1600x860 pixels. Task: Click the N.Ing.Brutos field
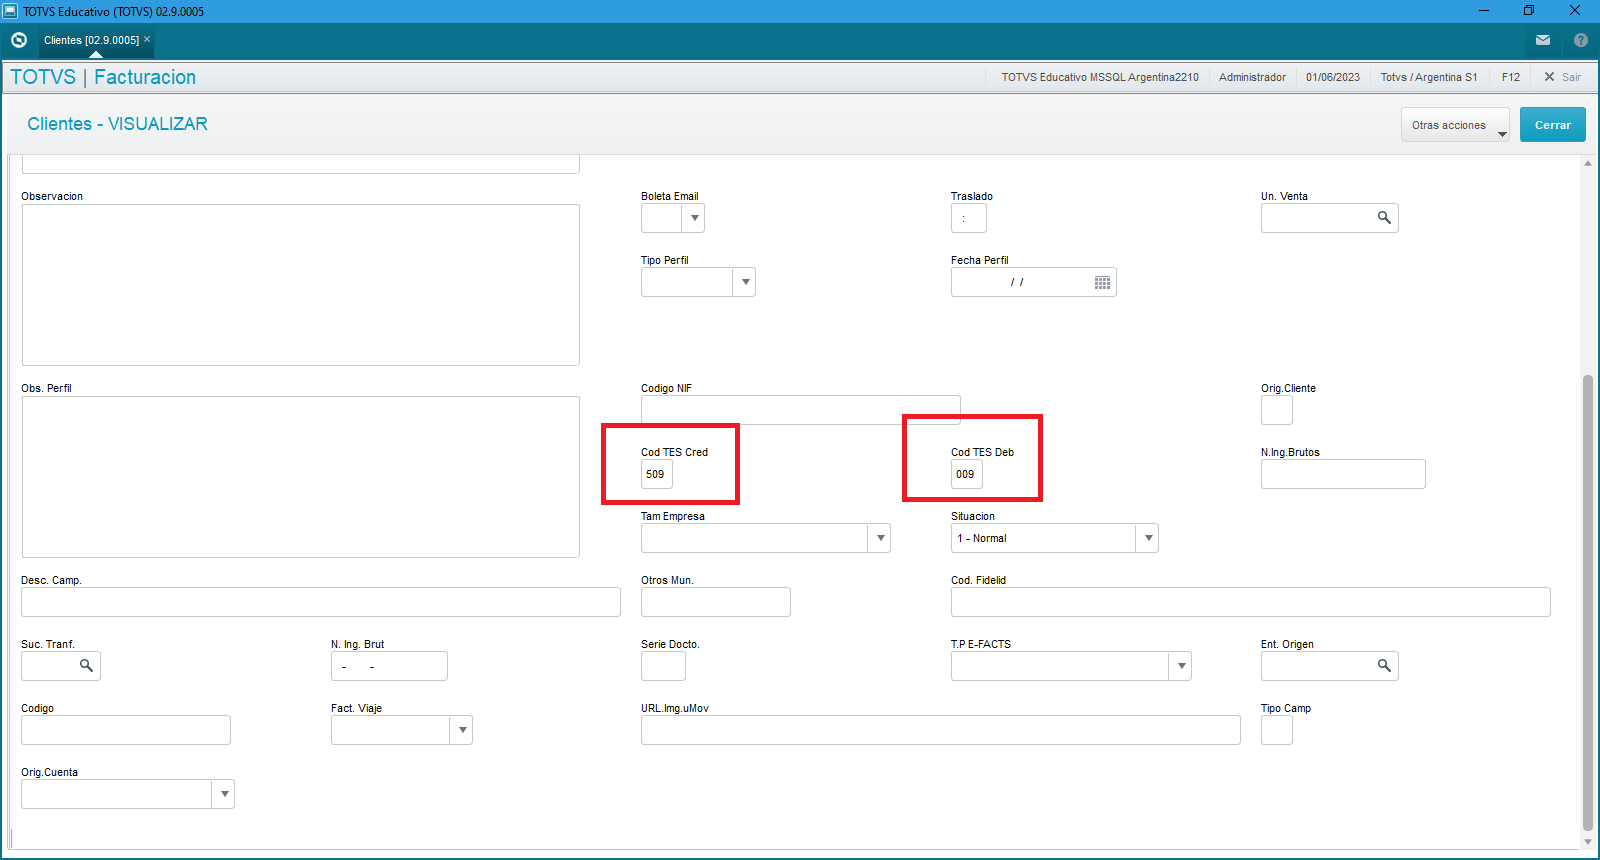tap(1343, 474)
